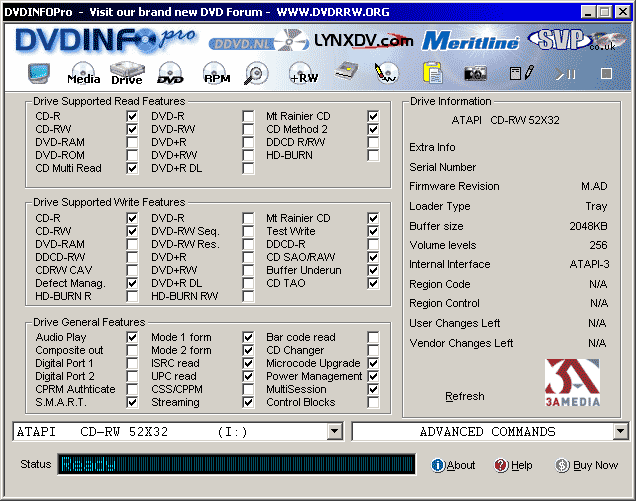Open the ADVANCED COMMANDS dropdown
636x501 pixels.
[620, 432]
